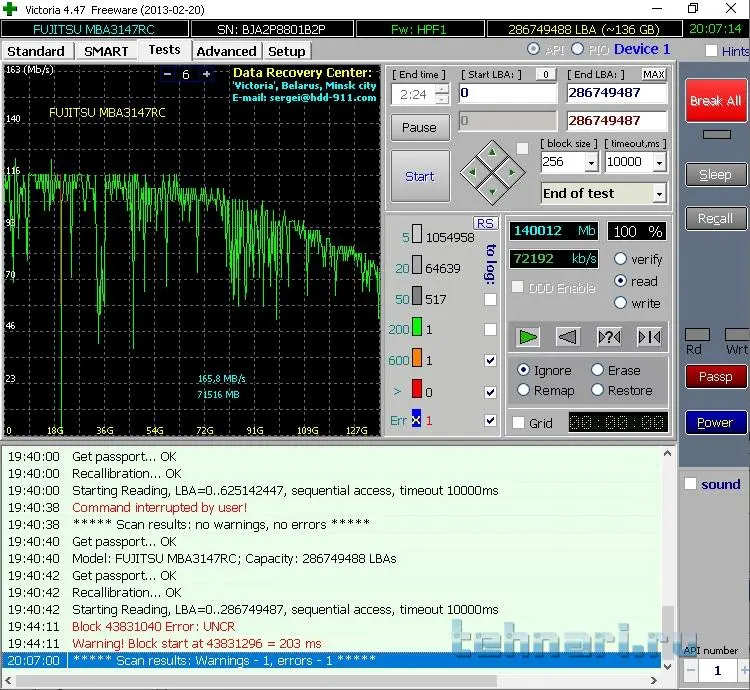Click the right arrow on diamond navigator

(x=510, y=173)
